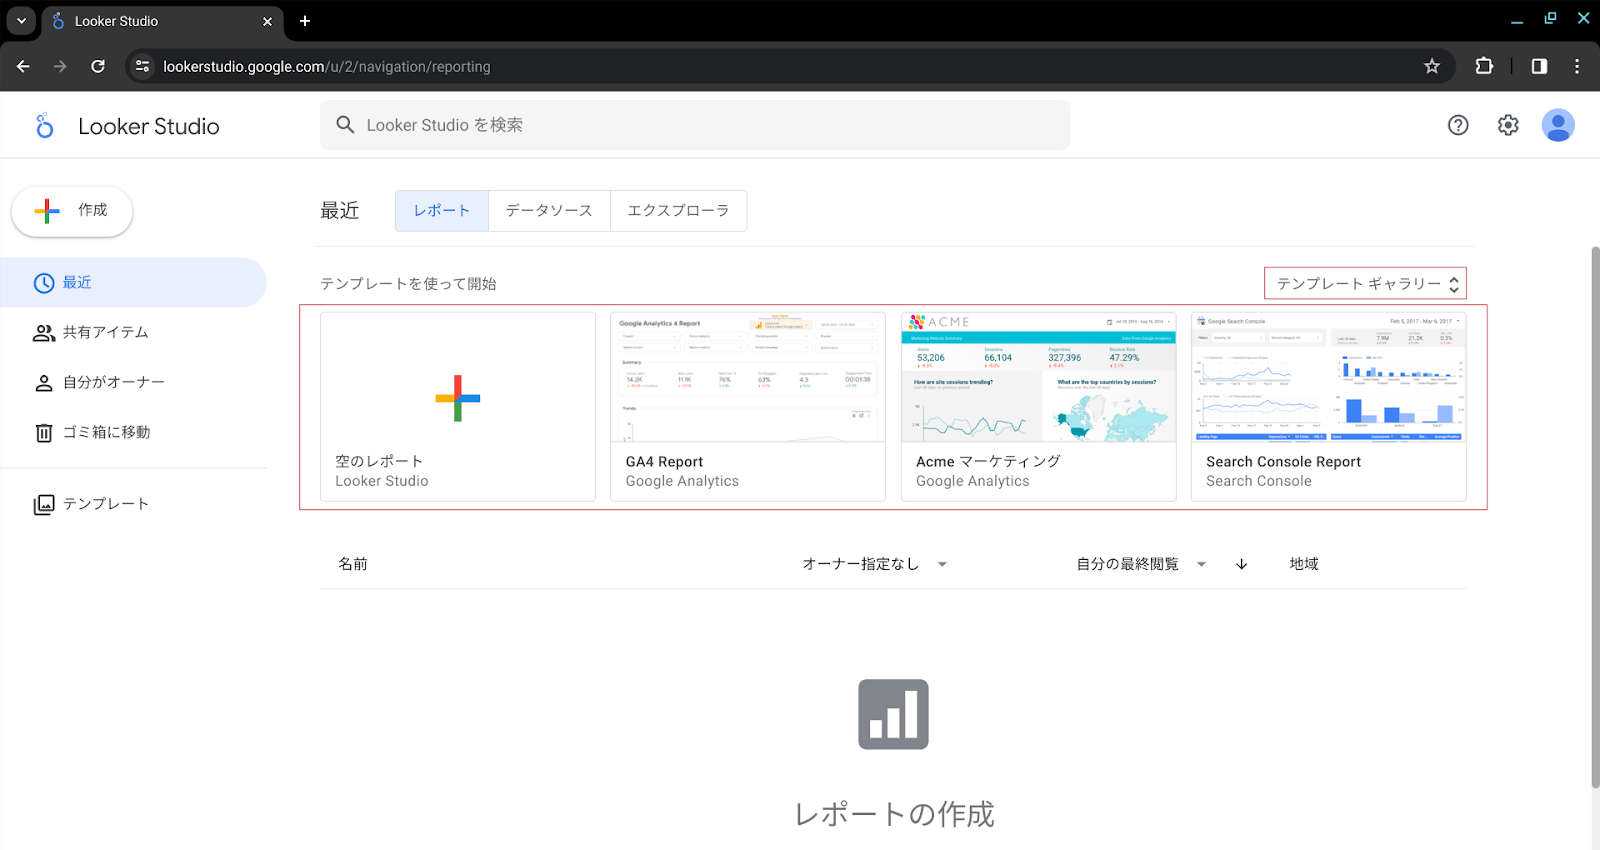This screenshot has height=850, width=1600.
Task: Bookmark this page with the star icon
Action: (1432, 66)
